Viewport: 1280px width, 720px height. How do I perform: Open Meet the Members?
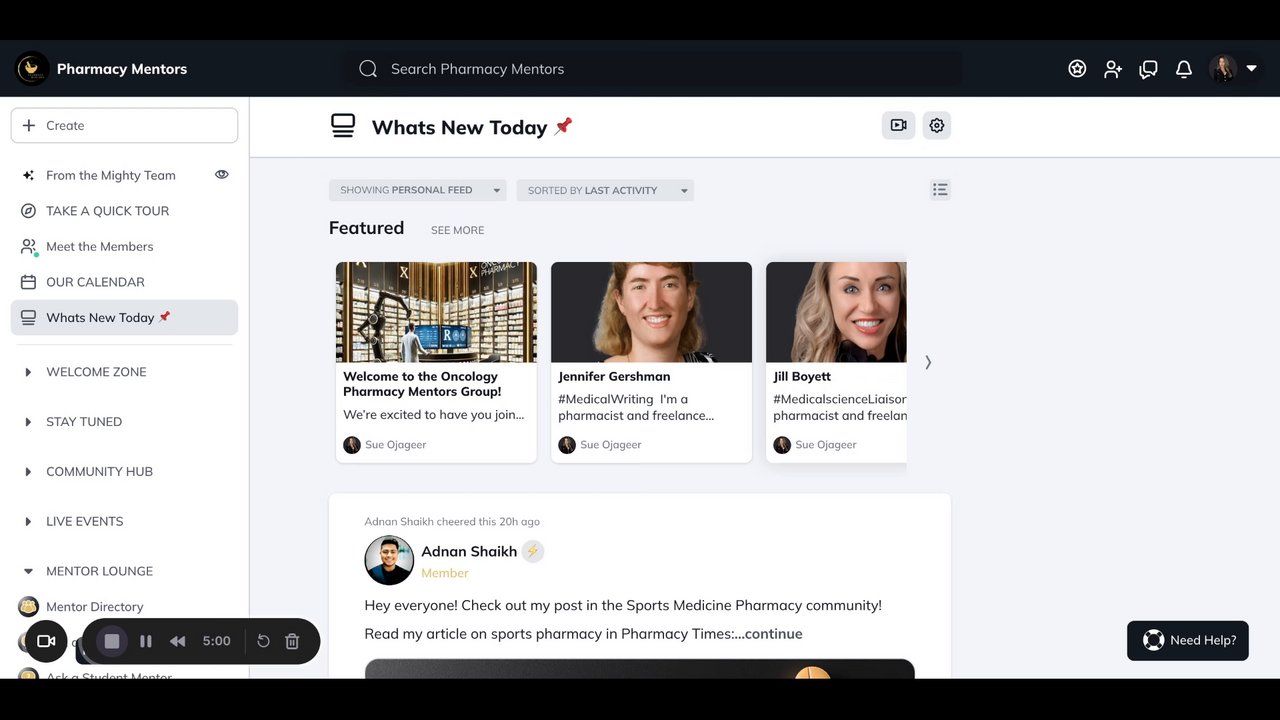click(x=99, y=246)
